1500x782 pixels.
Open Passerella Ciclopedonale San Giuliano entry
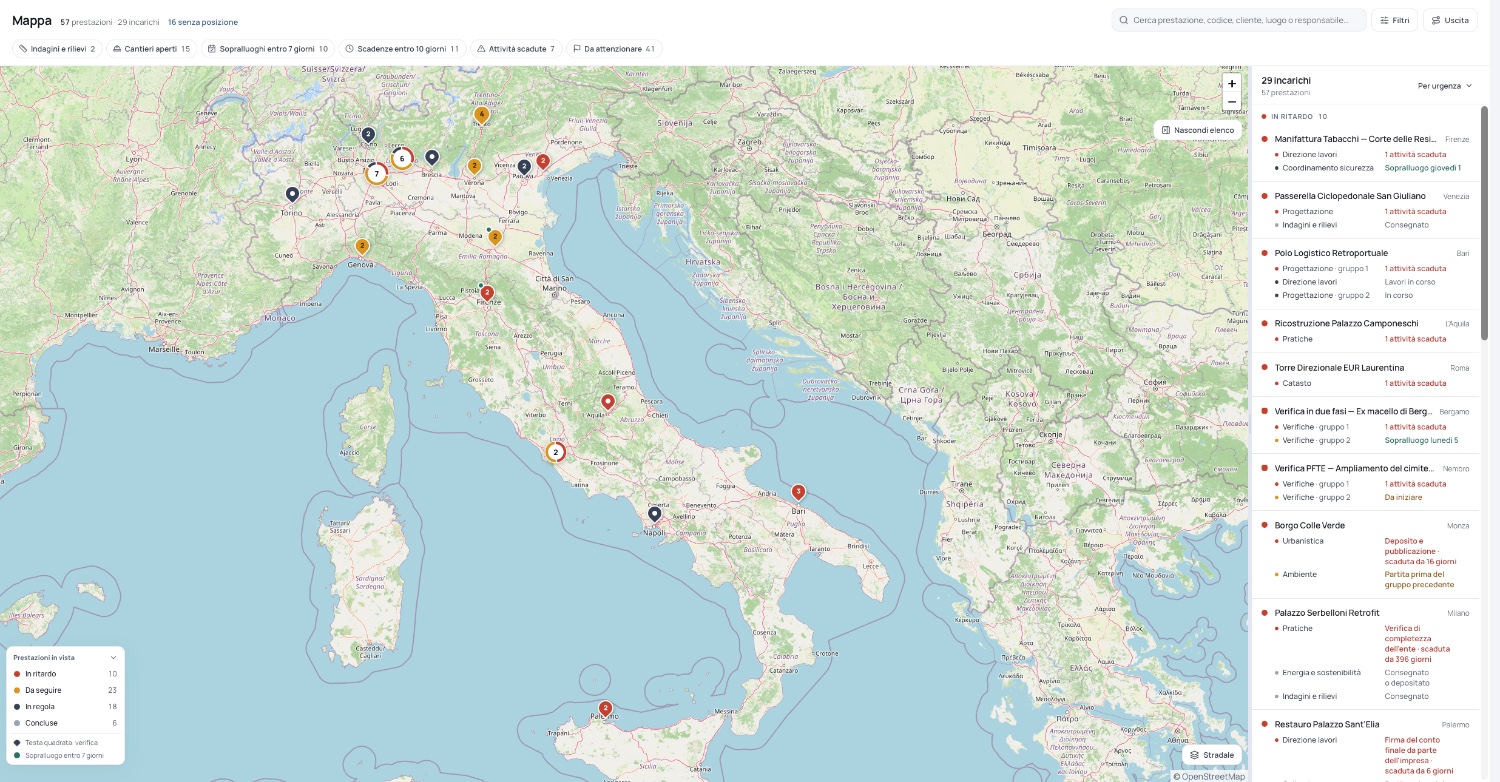[x=1350, y=196]
